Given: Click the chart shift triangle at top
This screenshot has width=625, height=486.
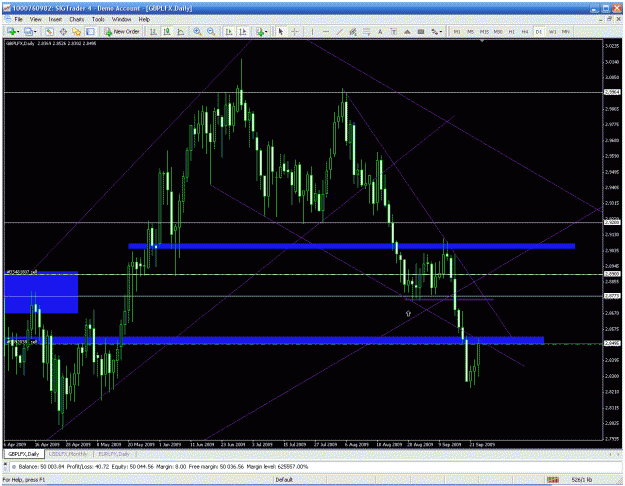Looking at the screenshot, I should 482,41.
